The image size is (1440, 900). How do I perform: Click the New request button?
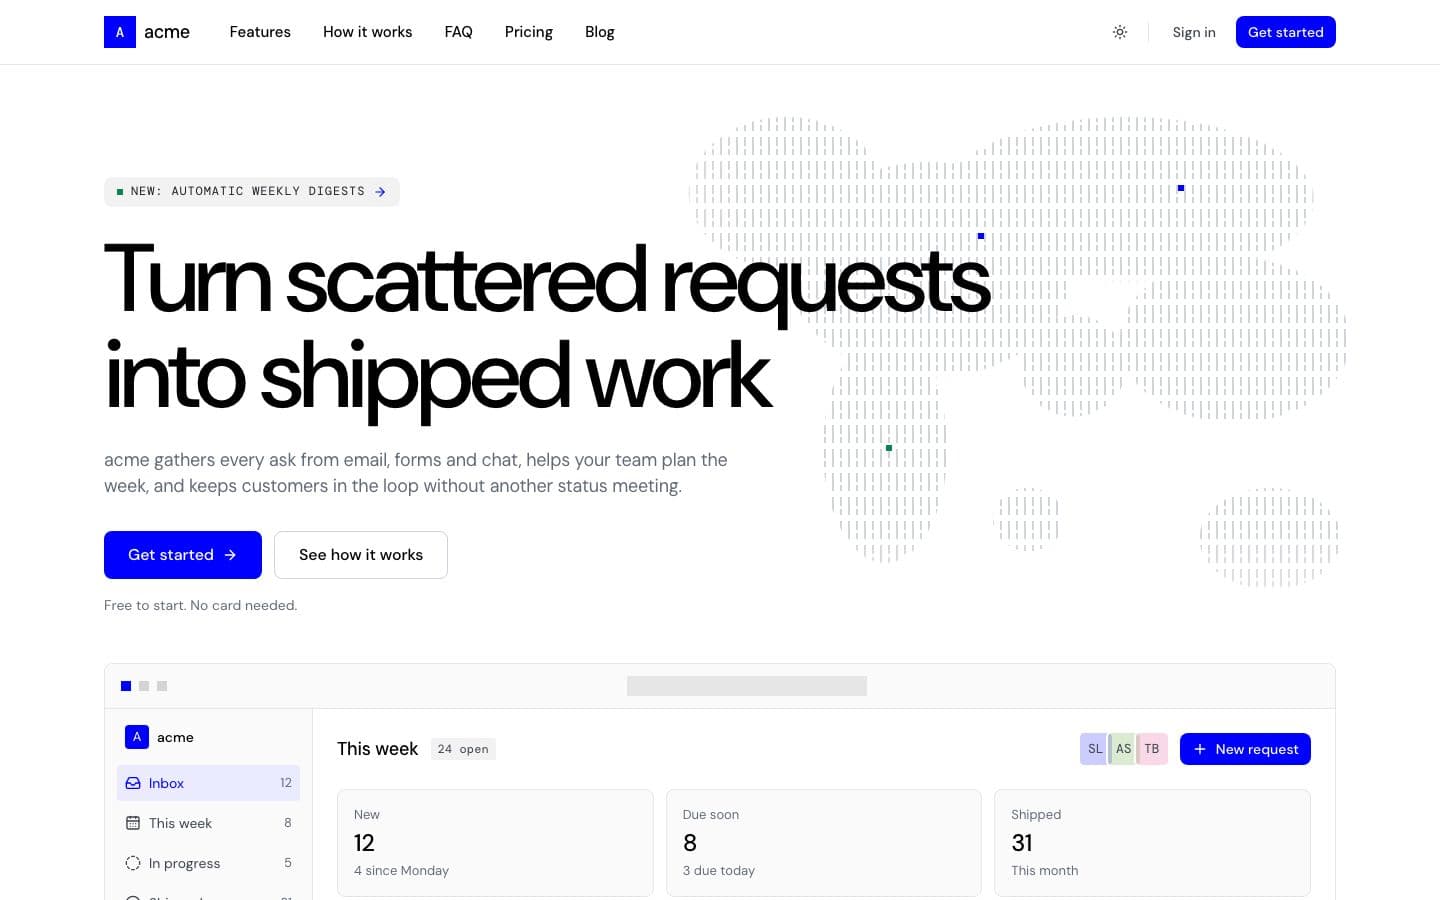point(1245,749)
